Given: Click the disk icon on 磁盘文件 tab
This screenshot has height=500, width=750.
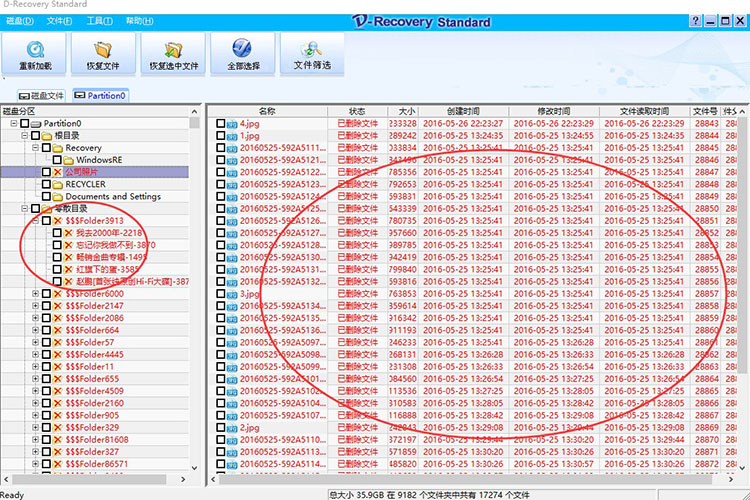Looking at the screenshot, I should tap(24, 96).
